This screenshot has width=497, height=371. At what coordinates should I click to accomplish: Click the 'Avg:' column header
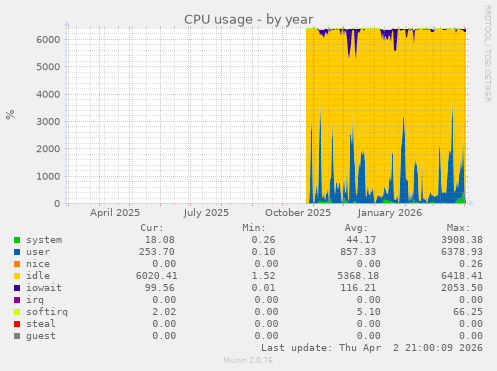(356, 228)
